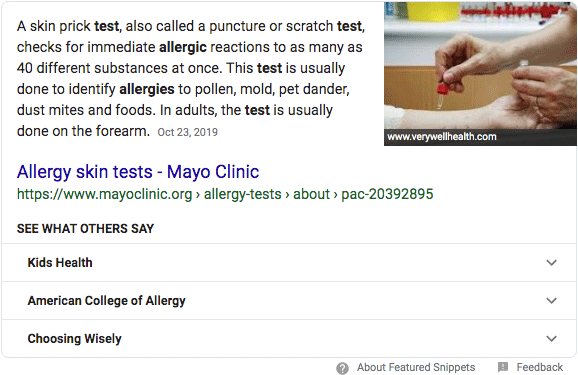Open the Choosing Wisely section label
The height and width of the screenshot is (375, 578).
(74, 338)
